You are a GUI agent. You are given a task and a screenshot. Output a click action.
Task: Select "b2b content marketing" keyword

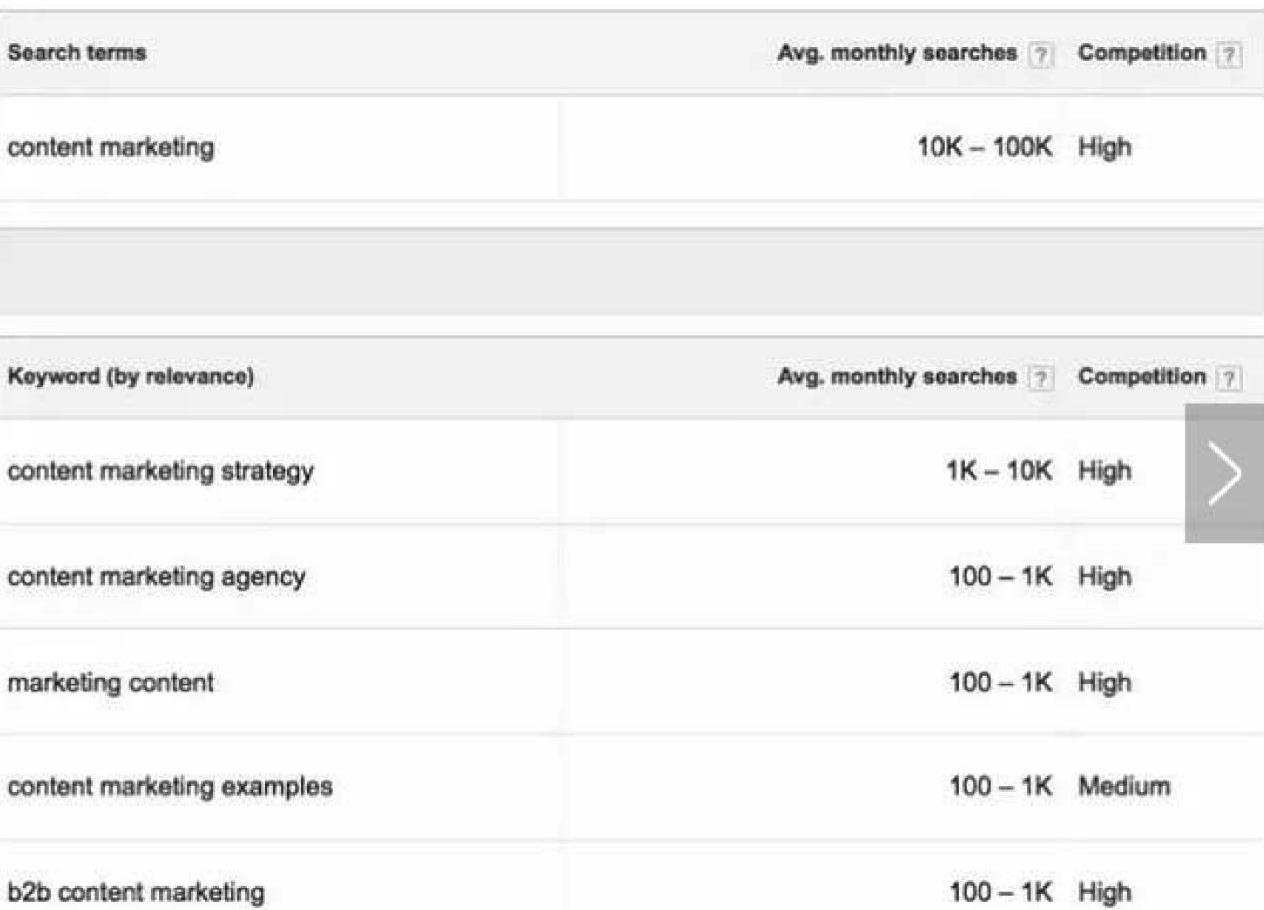point(137,892)
